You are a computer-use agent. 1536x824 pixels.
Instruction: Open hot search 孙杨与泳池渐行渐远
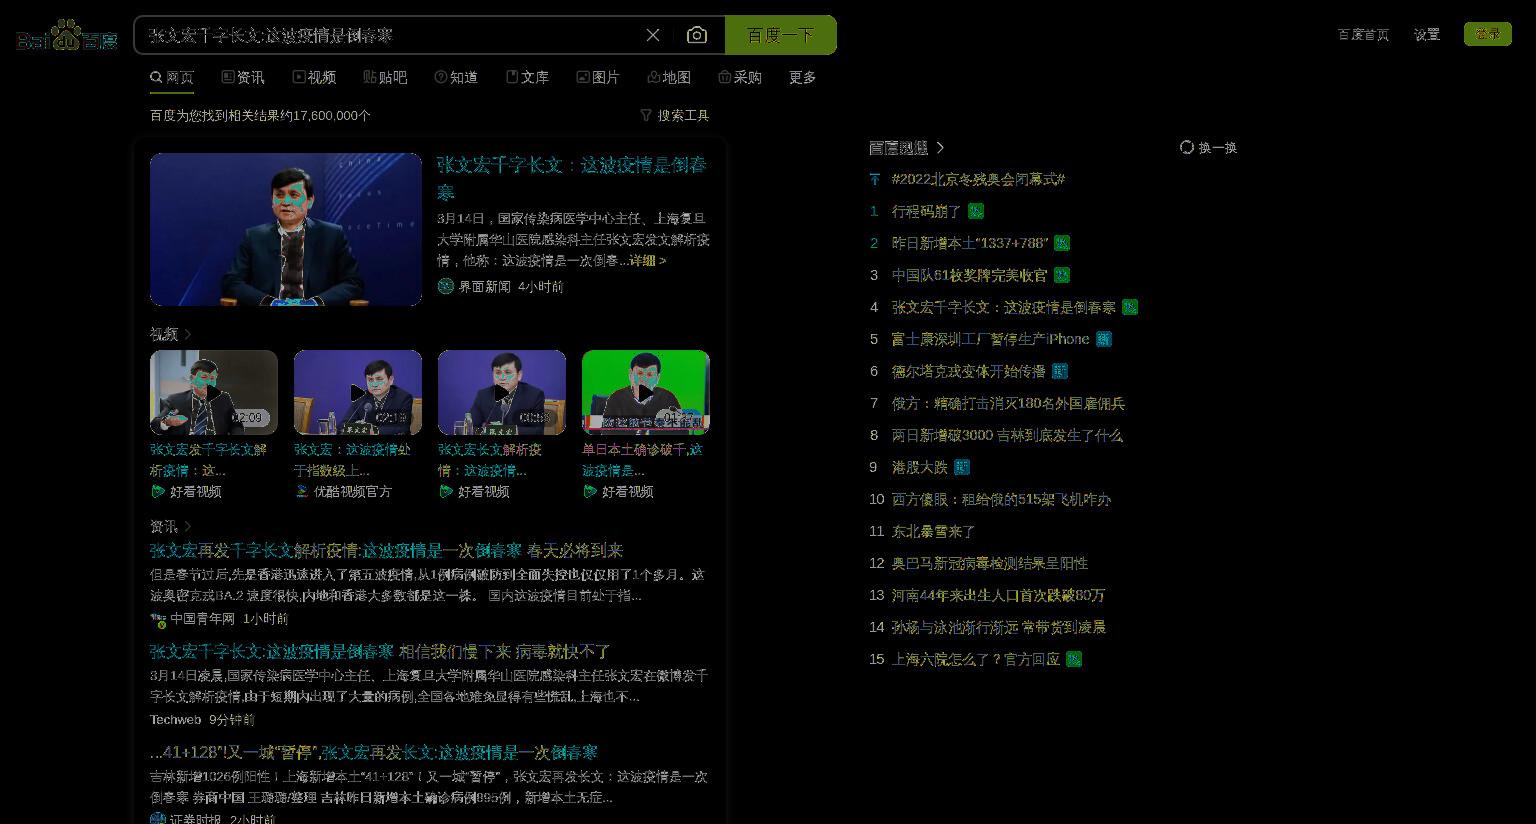[x=998, y=627]
